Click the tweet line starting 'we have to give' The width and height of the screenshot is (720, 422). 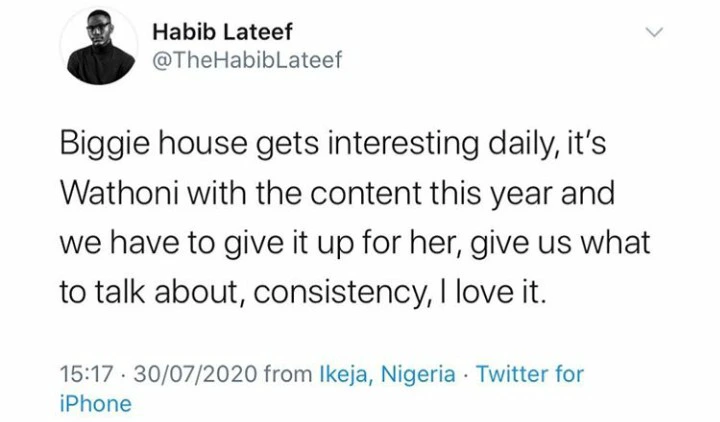click(x=355, y=243)
